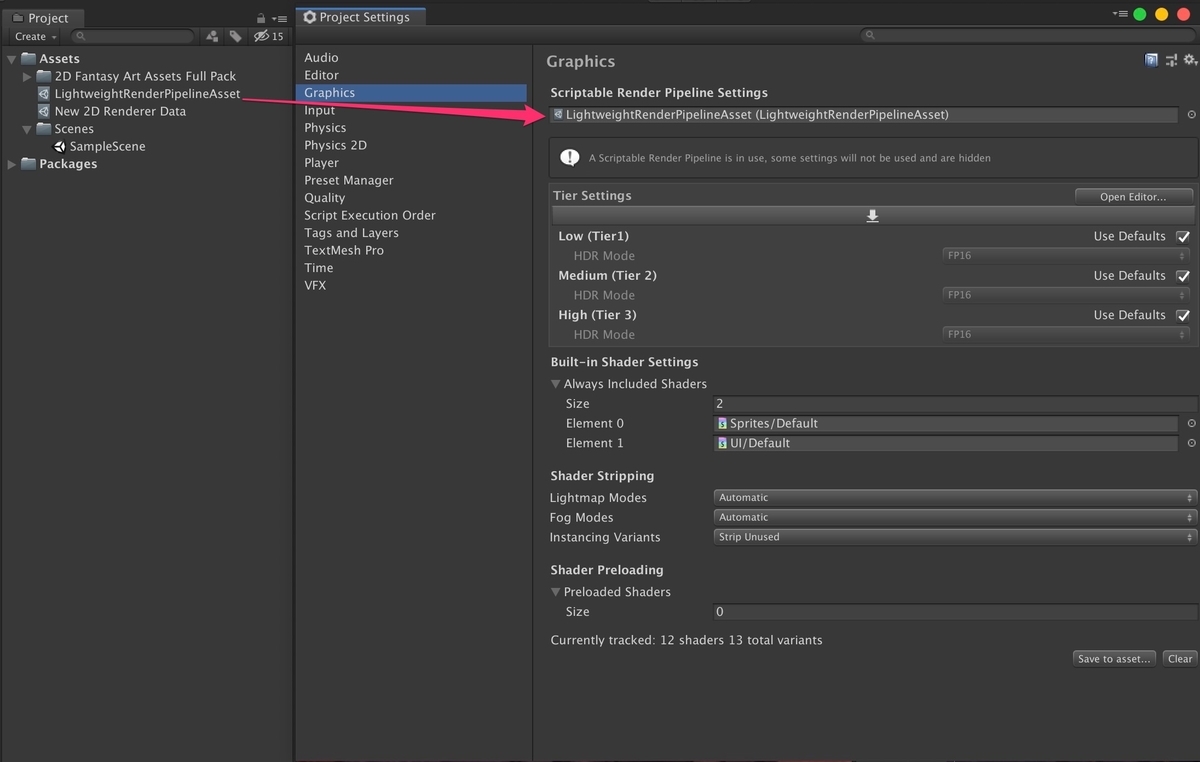Open the Lightmap Modes dropdown

pyautogui.click(x=955, y=497)
